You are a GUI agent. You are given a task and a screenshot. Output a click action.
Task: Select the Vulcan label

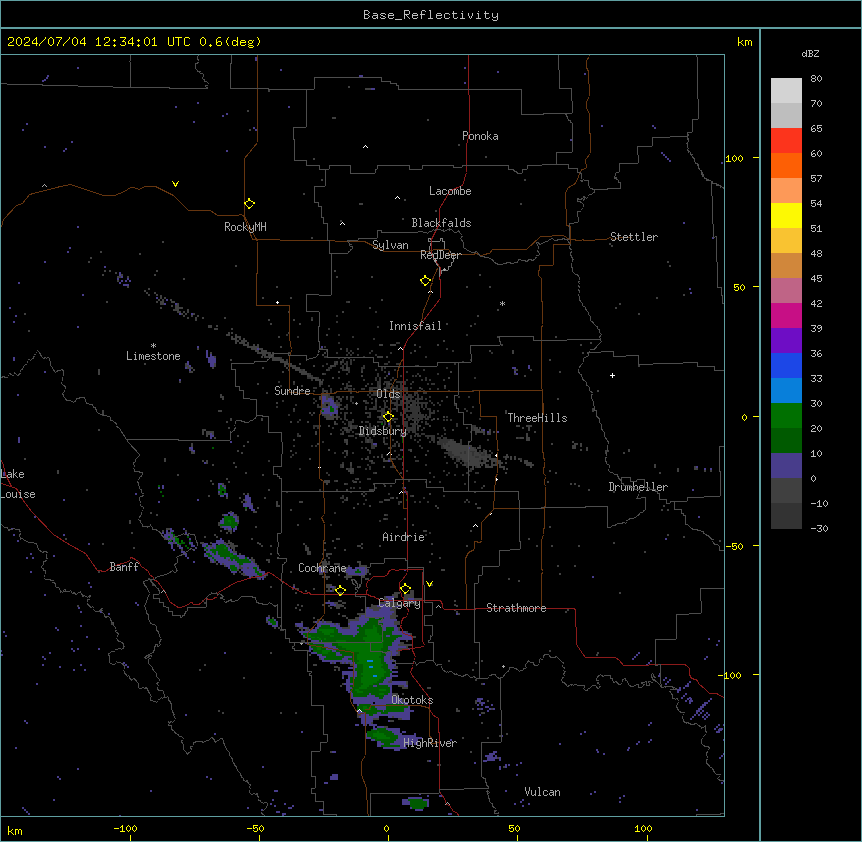tap(543, 792)
